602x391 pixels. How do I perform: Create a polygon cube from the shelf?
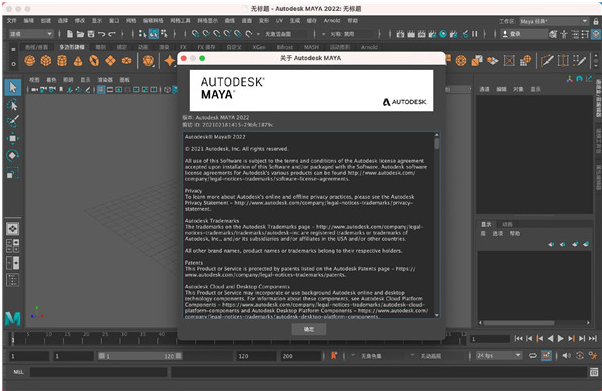(46, 61)
